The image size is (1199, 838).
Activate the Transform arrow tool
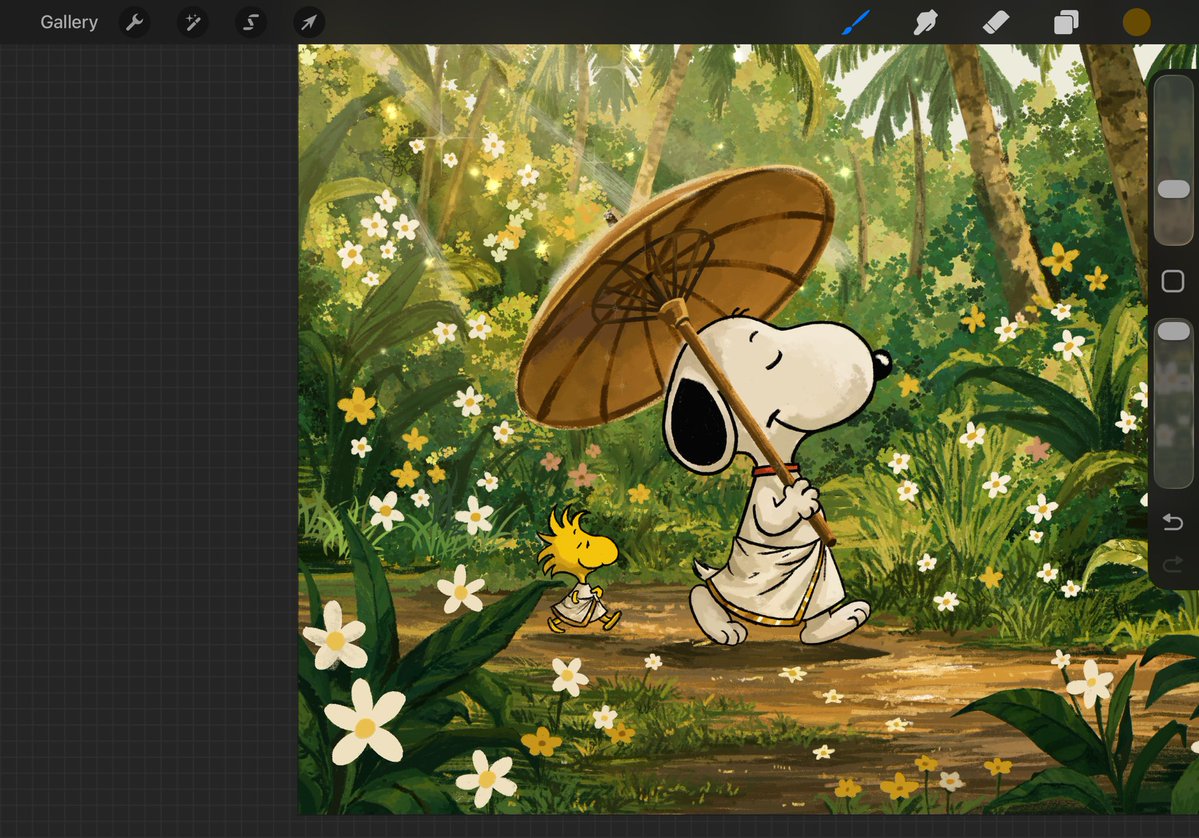point(309,22)
